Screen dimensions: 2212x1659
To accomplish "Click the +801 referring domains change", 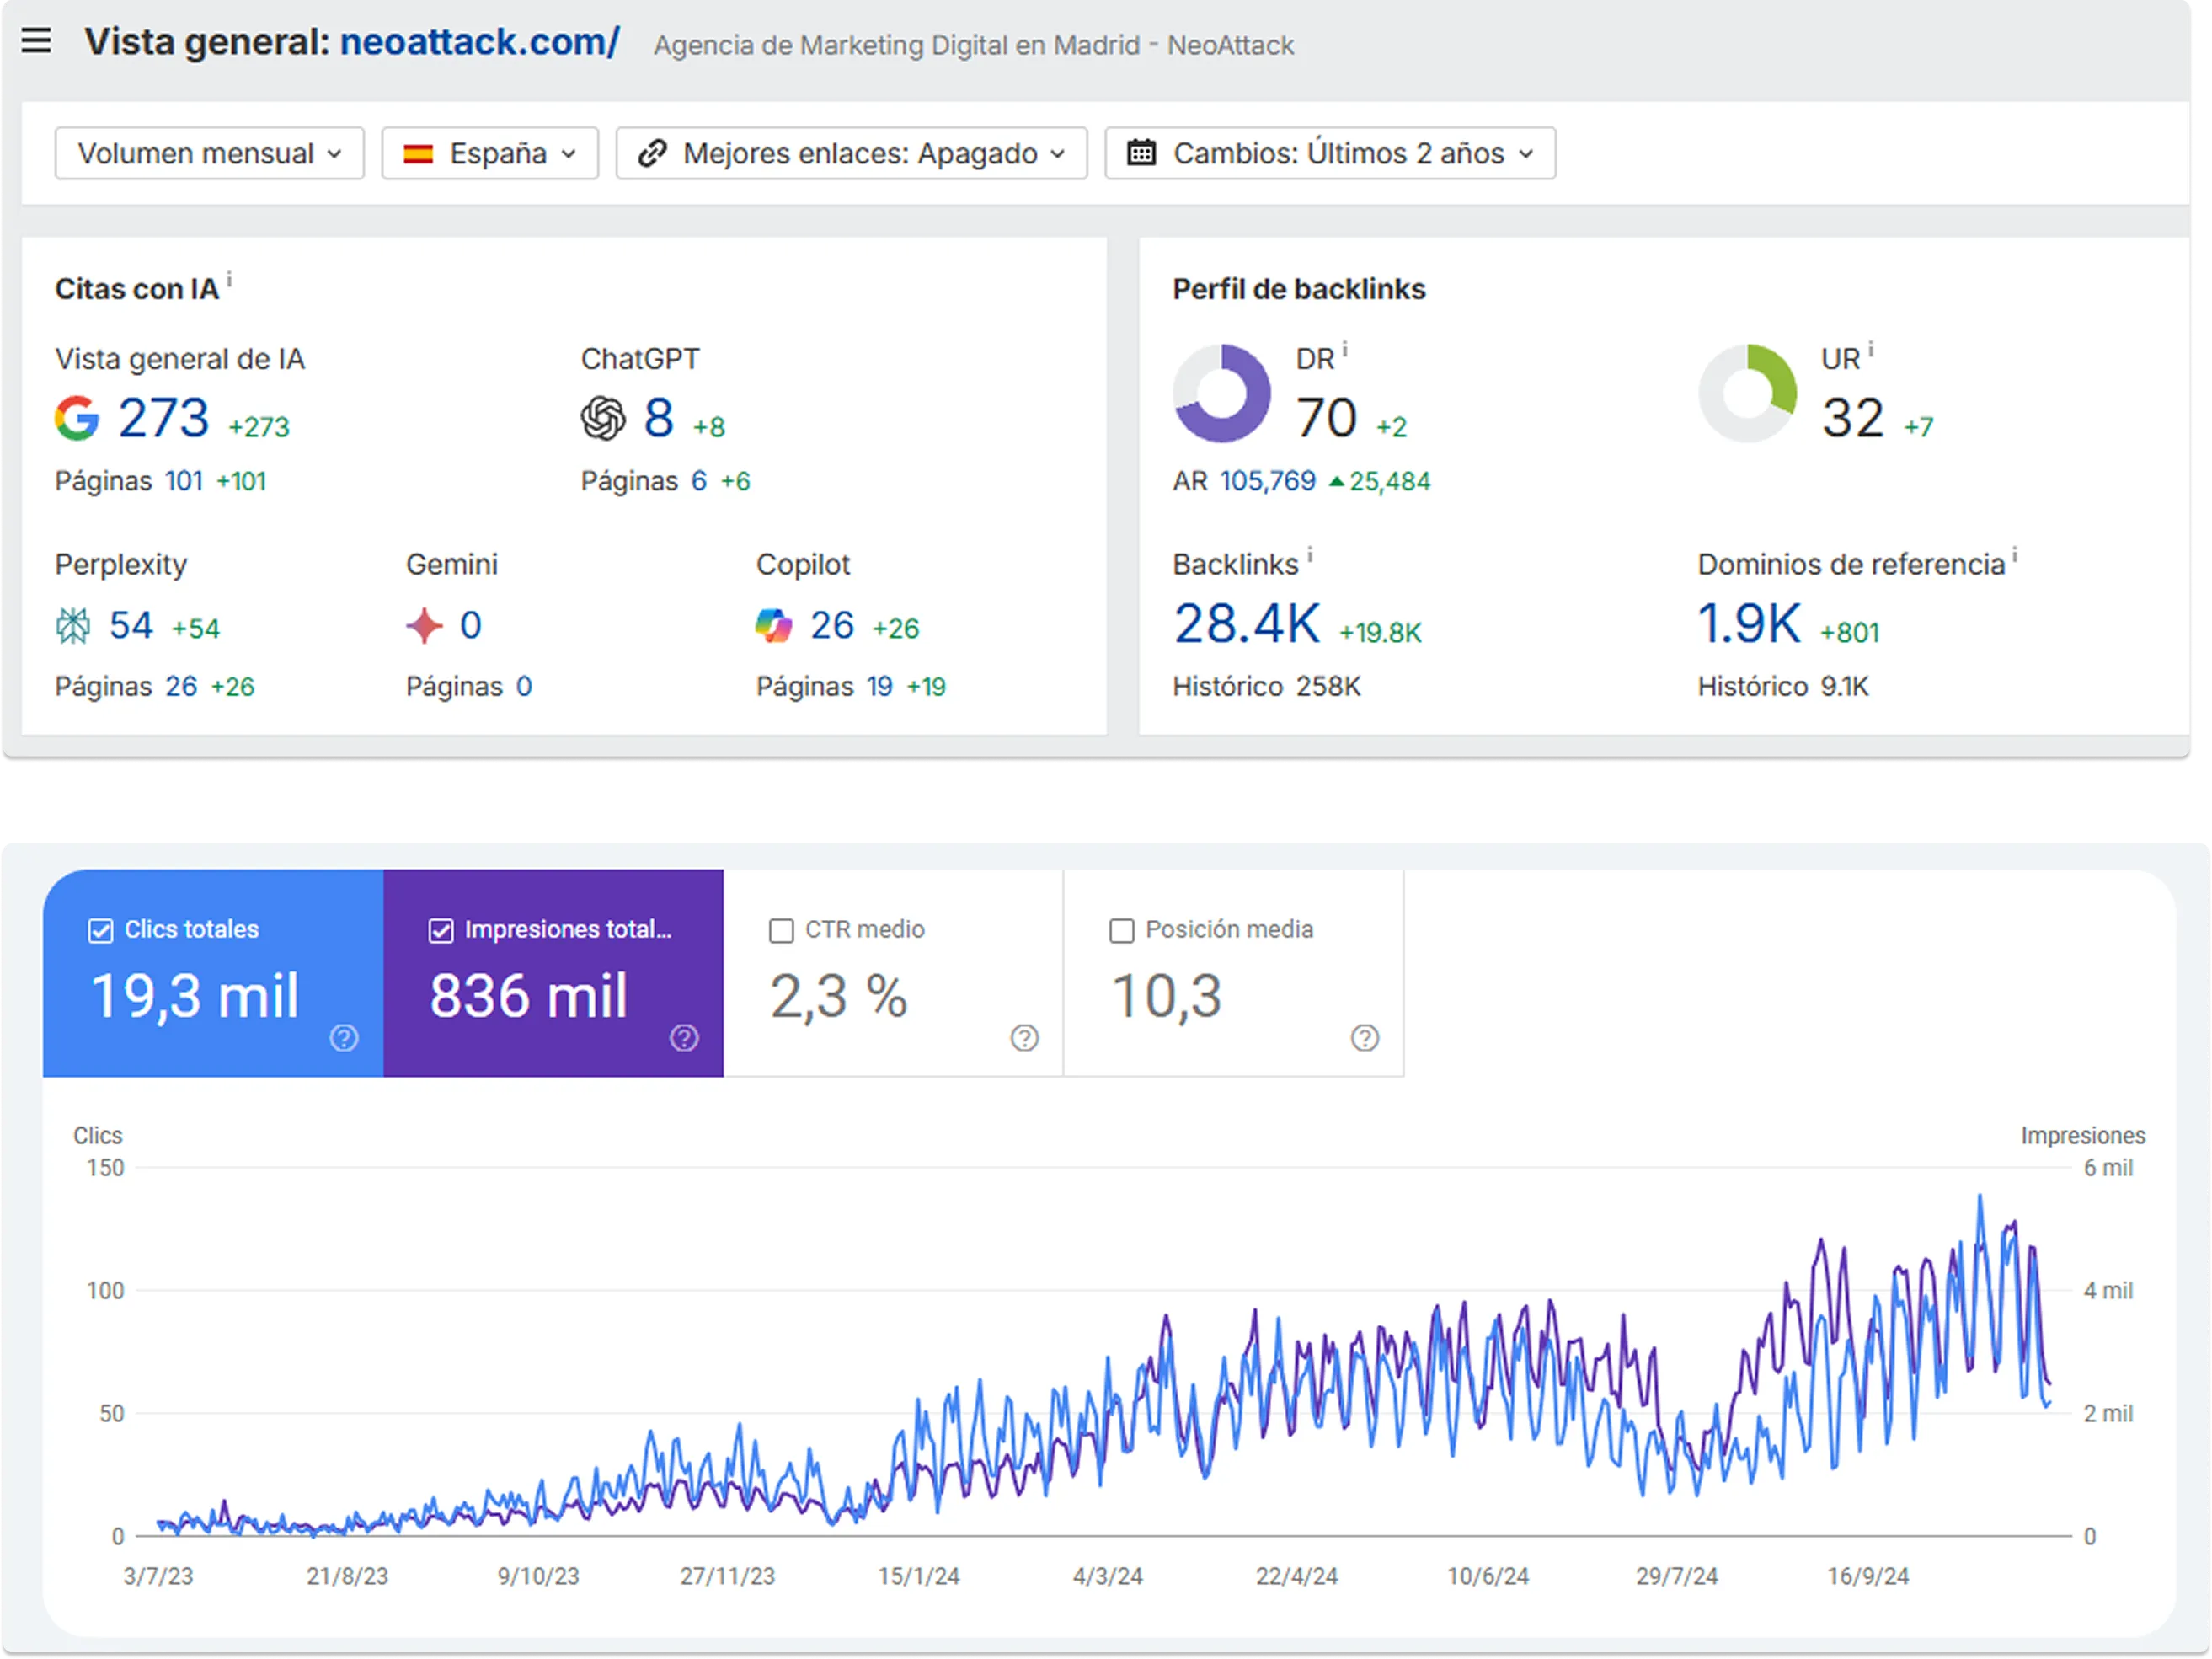I will click(x=1850, y=633).
